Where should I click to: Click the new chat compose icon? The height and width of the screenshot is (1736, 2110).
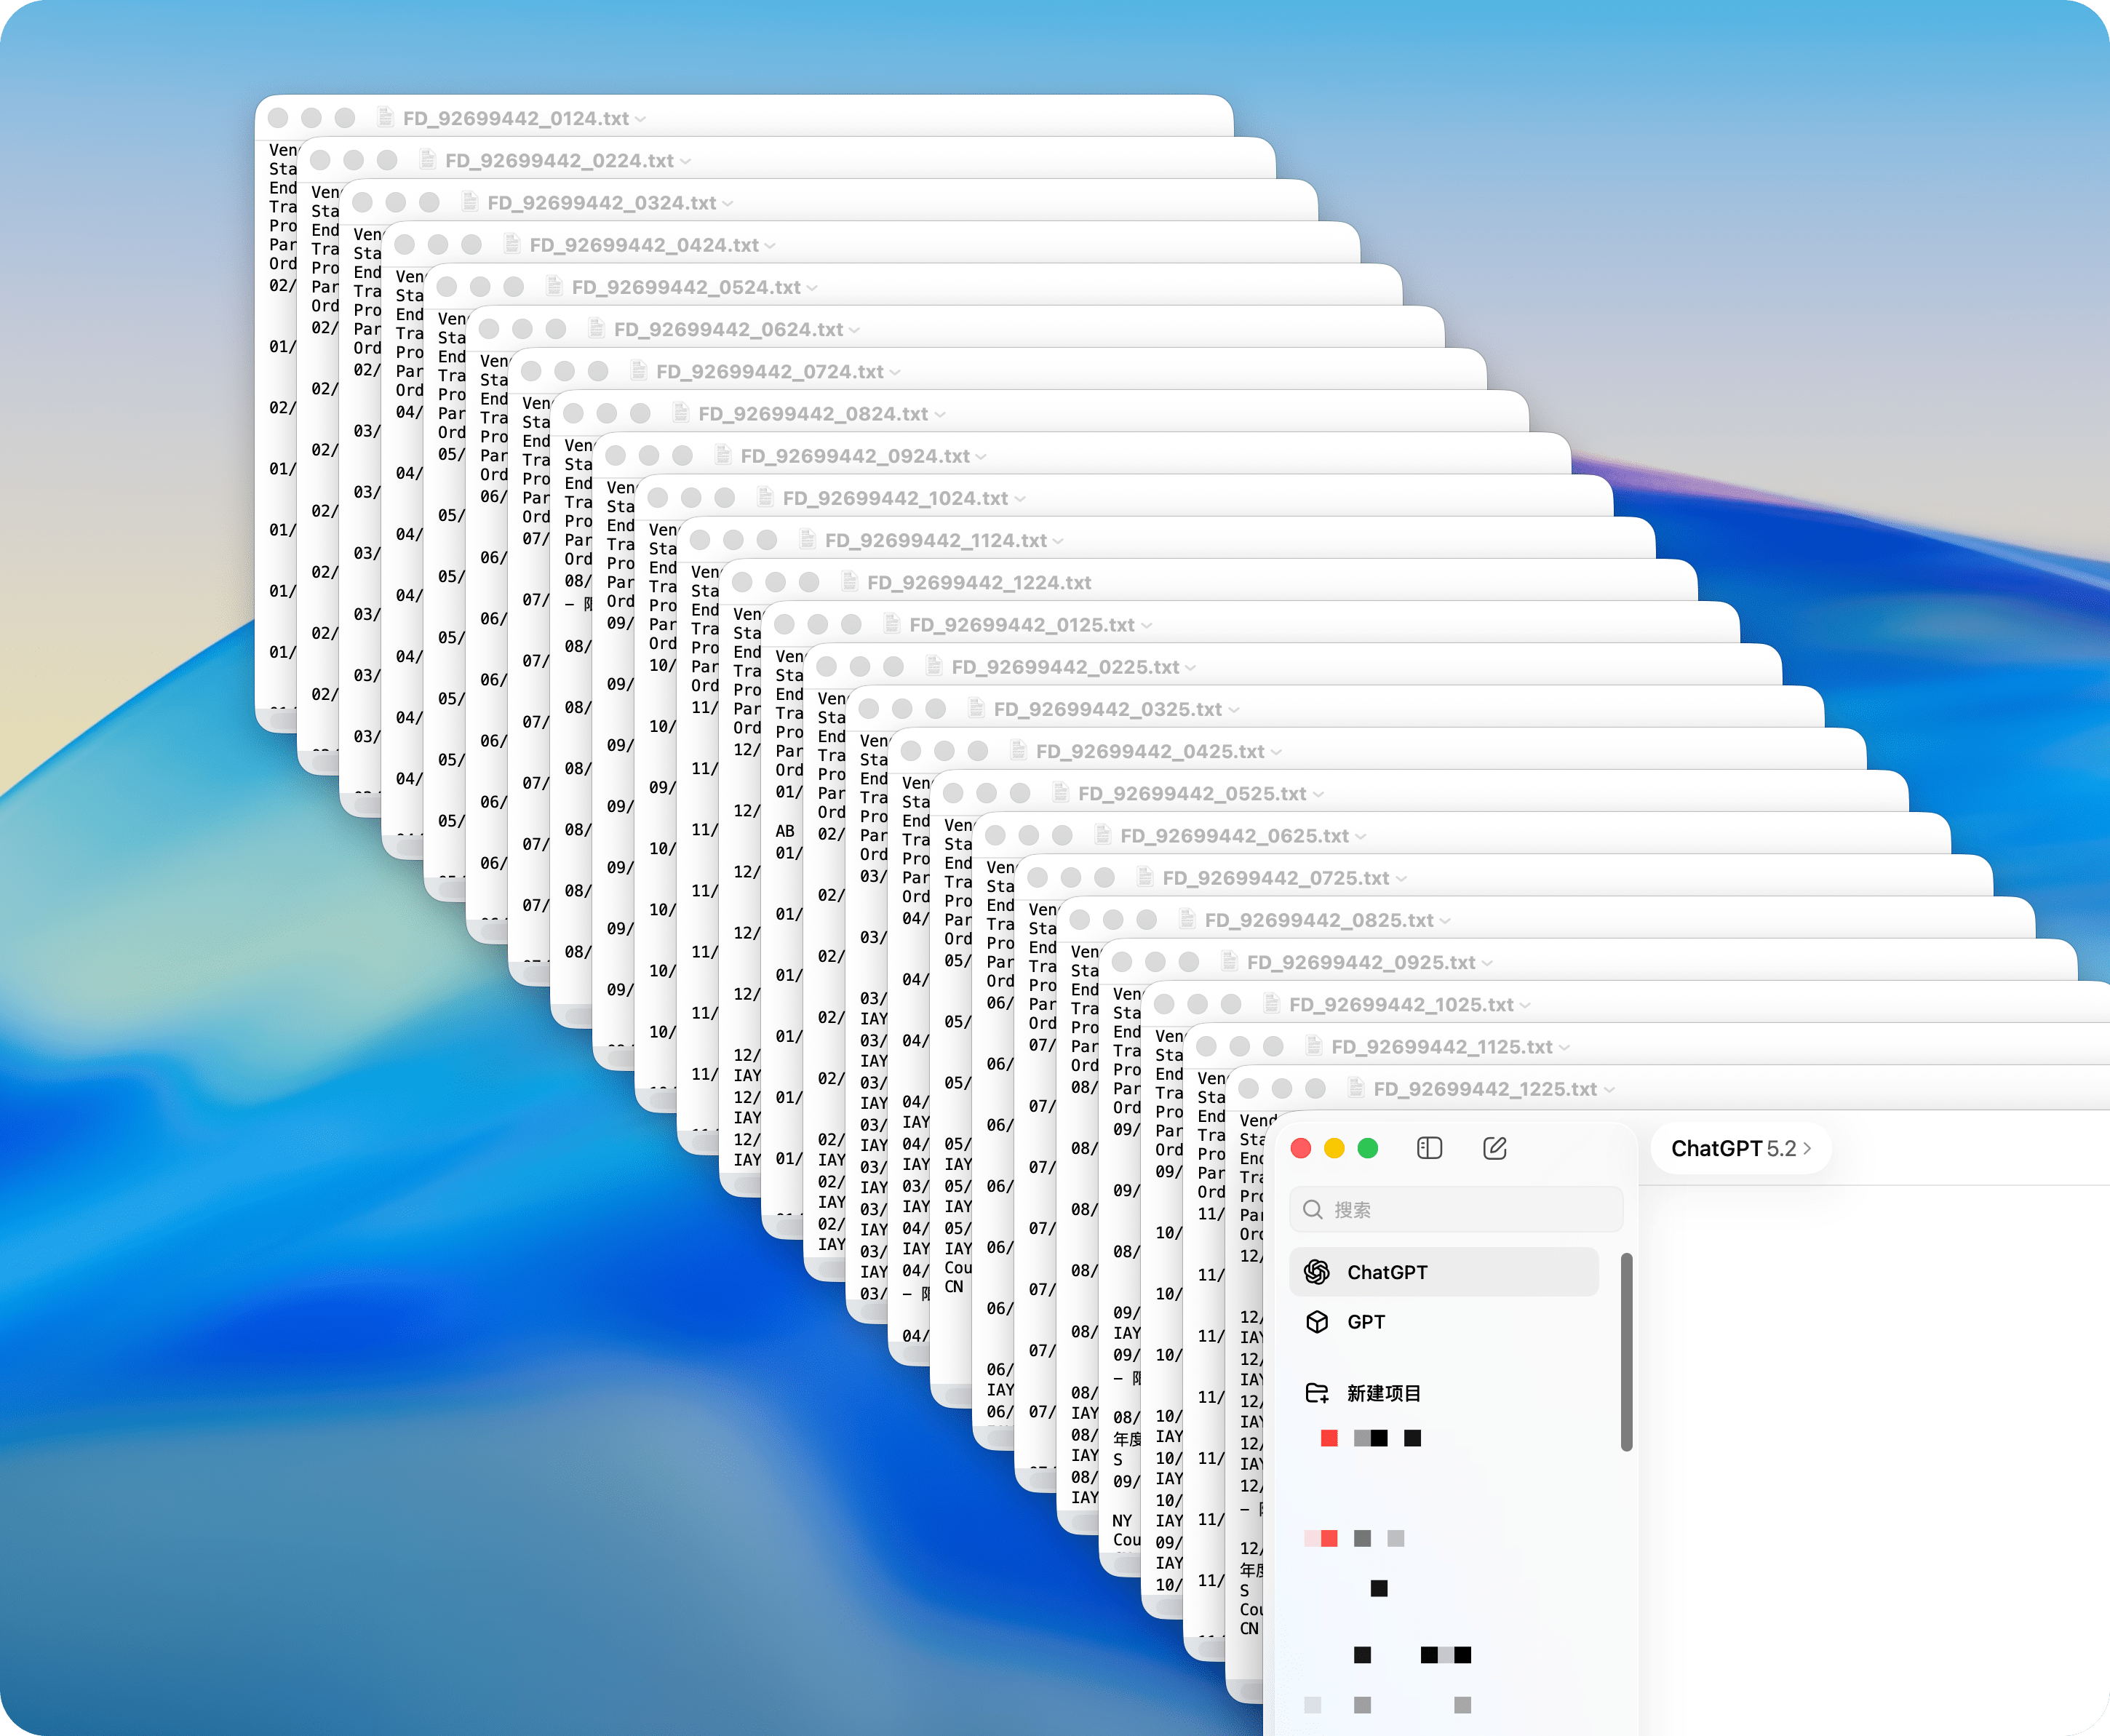point(1494,1148)
